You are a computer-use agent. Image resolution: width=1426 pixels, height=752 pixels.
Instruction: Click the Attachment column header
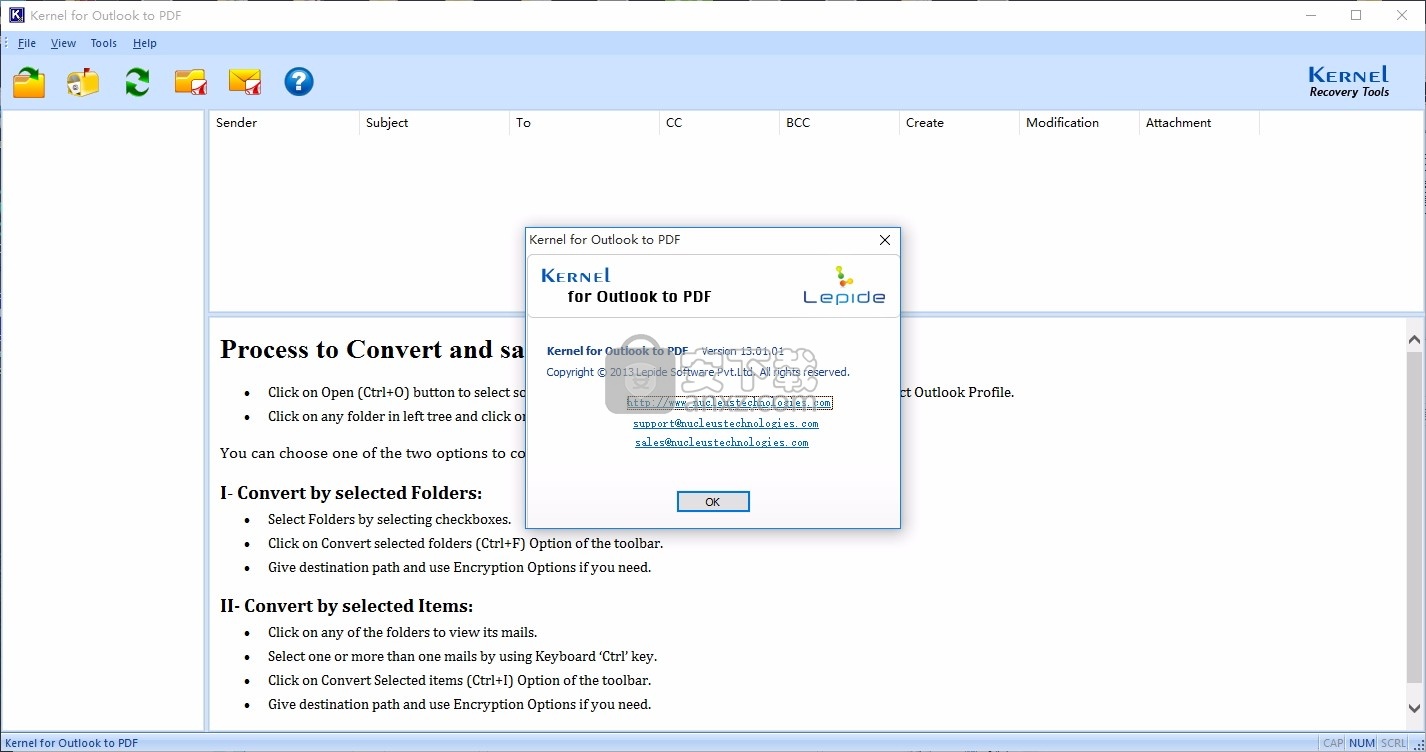pos(1199,123)
